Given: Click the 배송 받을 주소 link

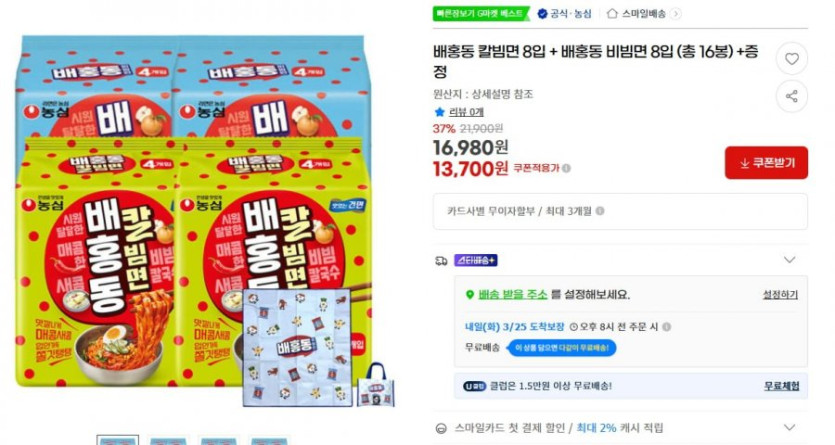Looking at the screenshot, I should coord(513,294).
